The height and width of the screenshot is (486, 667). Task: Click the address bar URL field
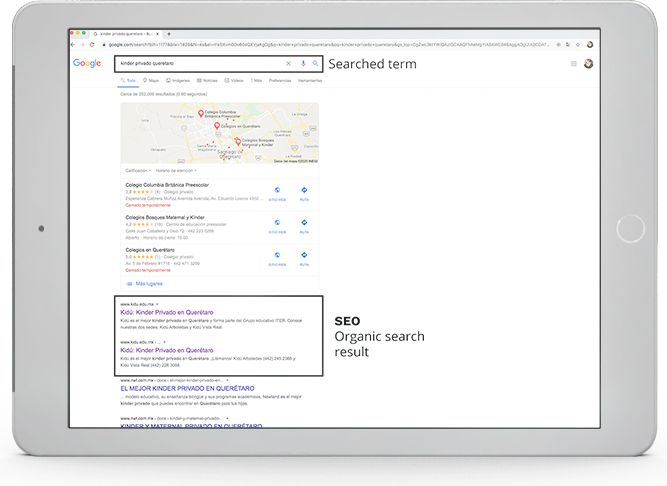point(328,45)
